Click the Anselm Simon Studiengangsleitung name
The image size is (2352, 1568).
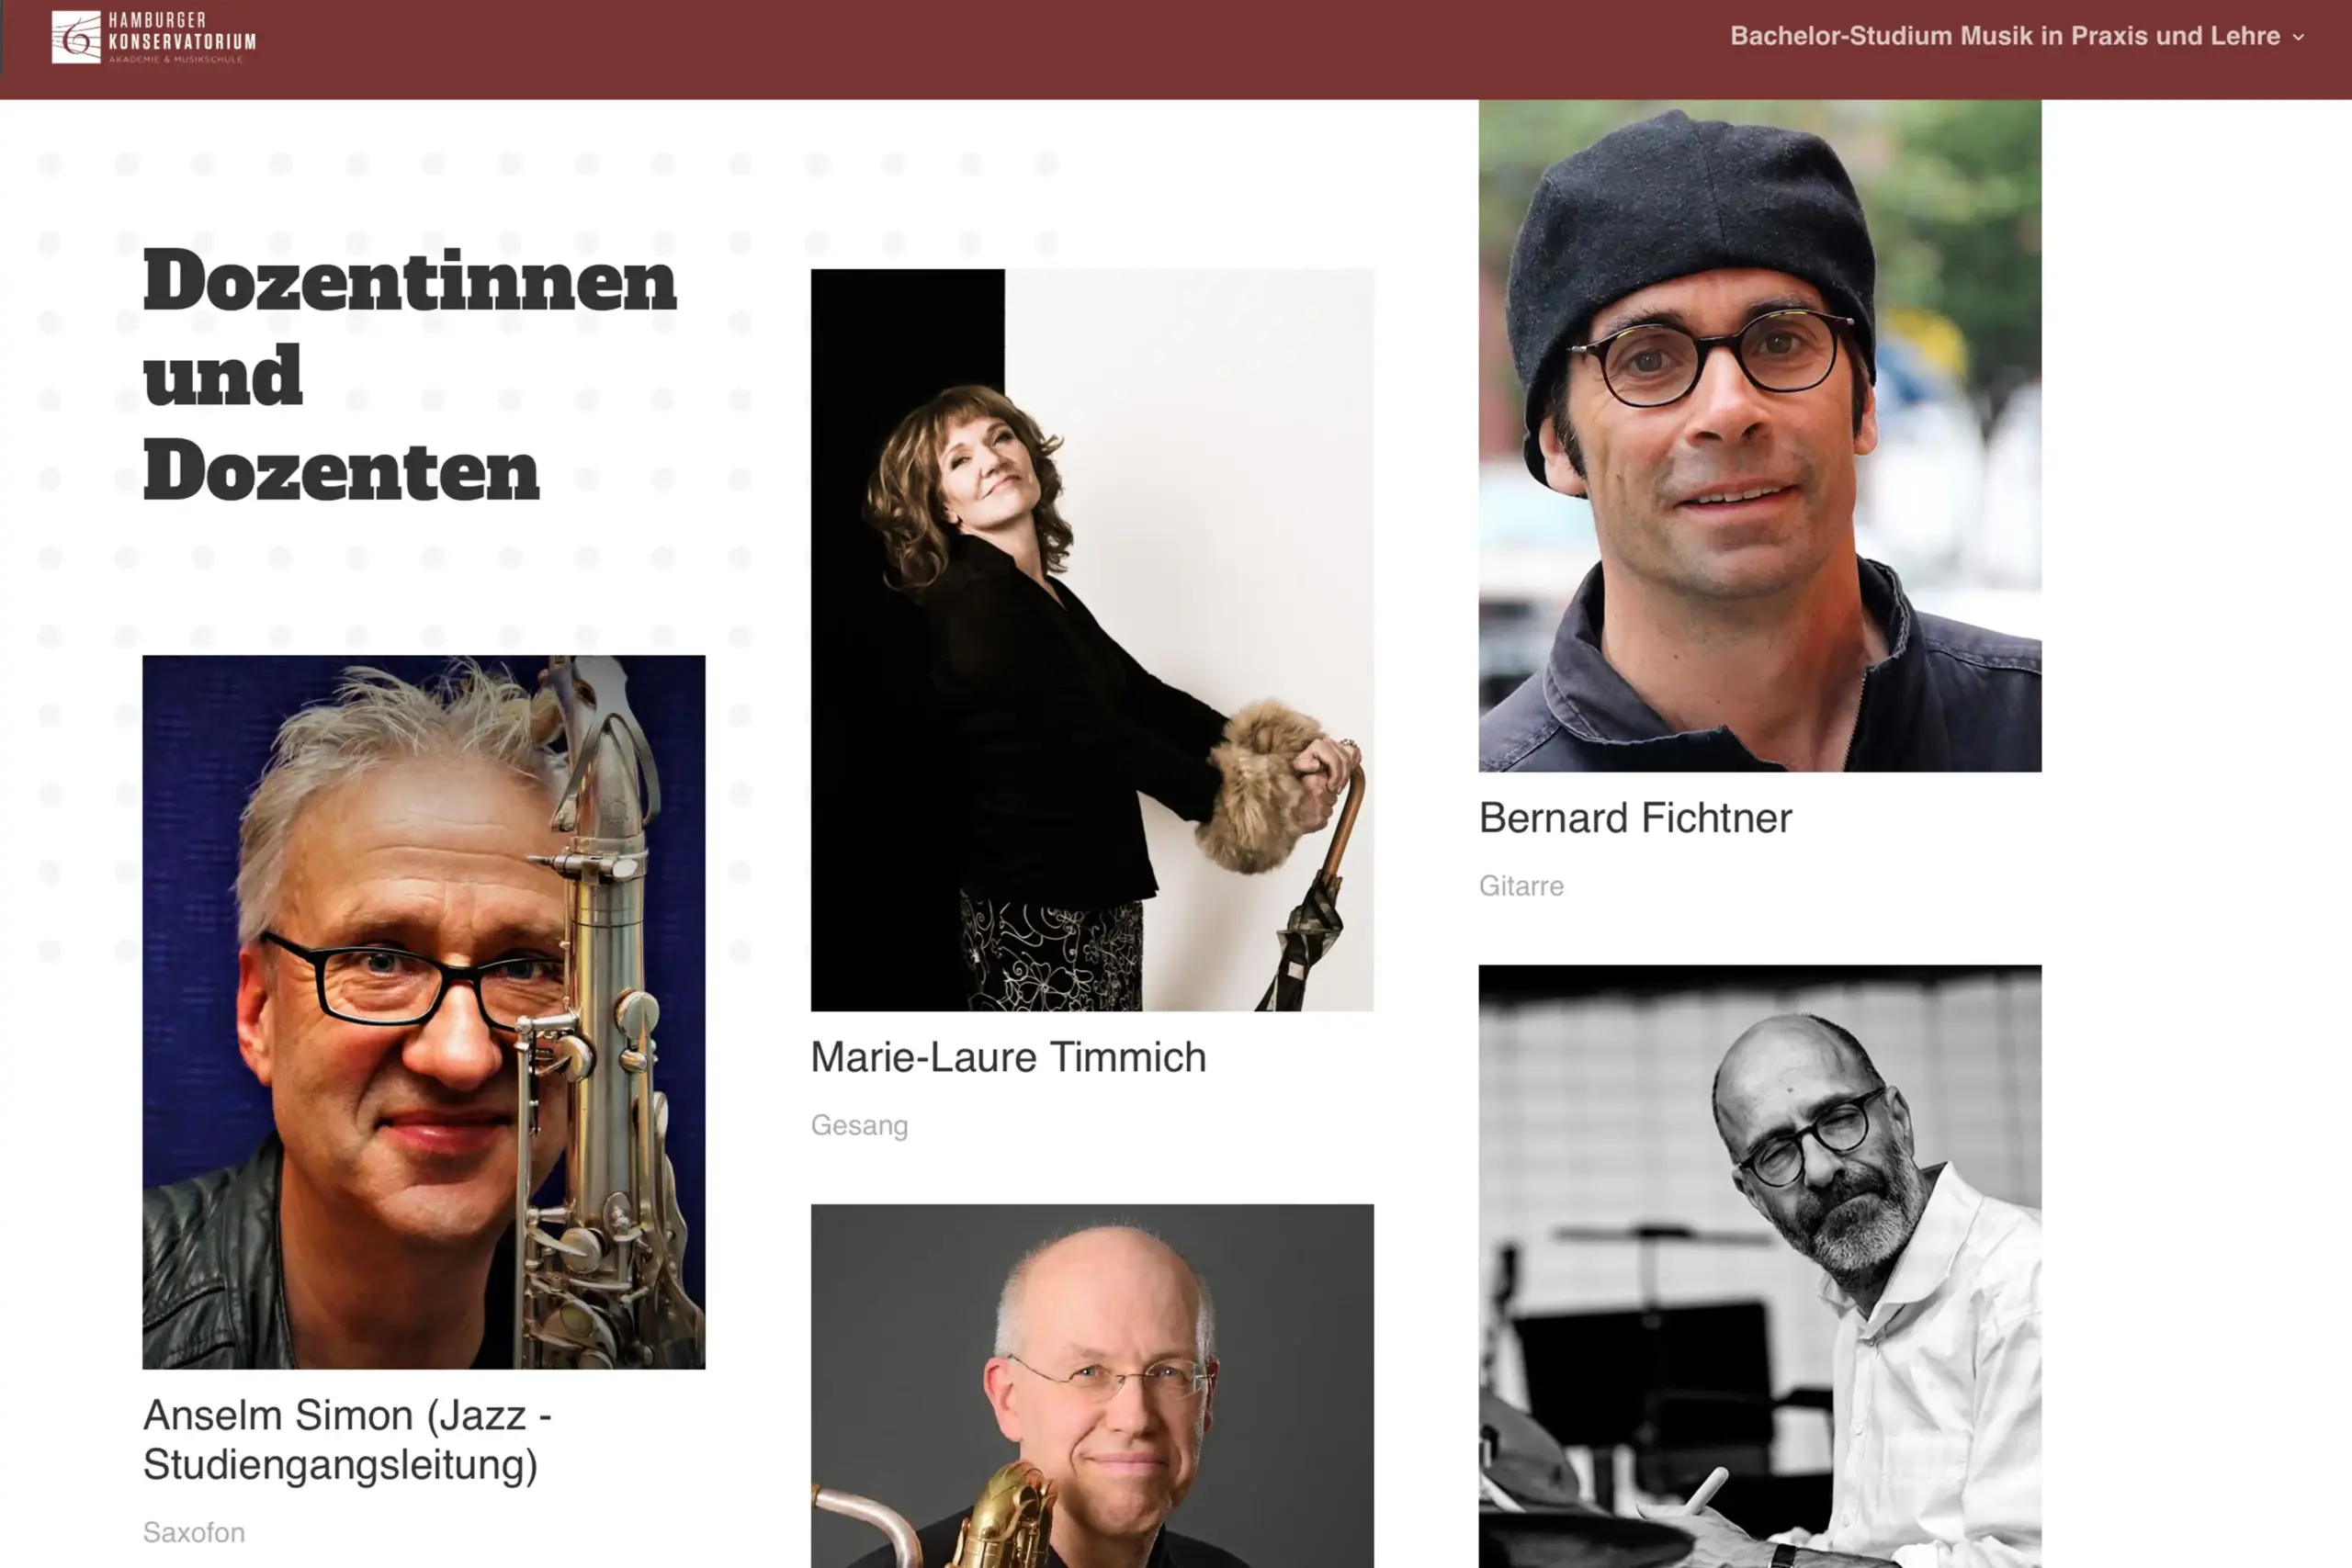347,1439
